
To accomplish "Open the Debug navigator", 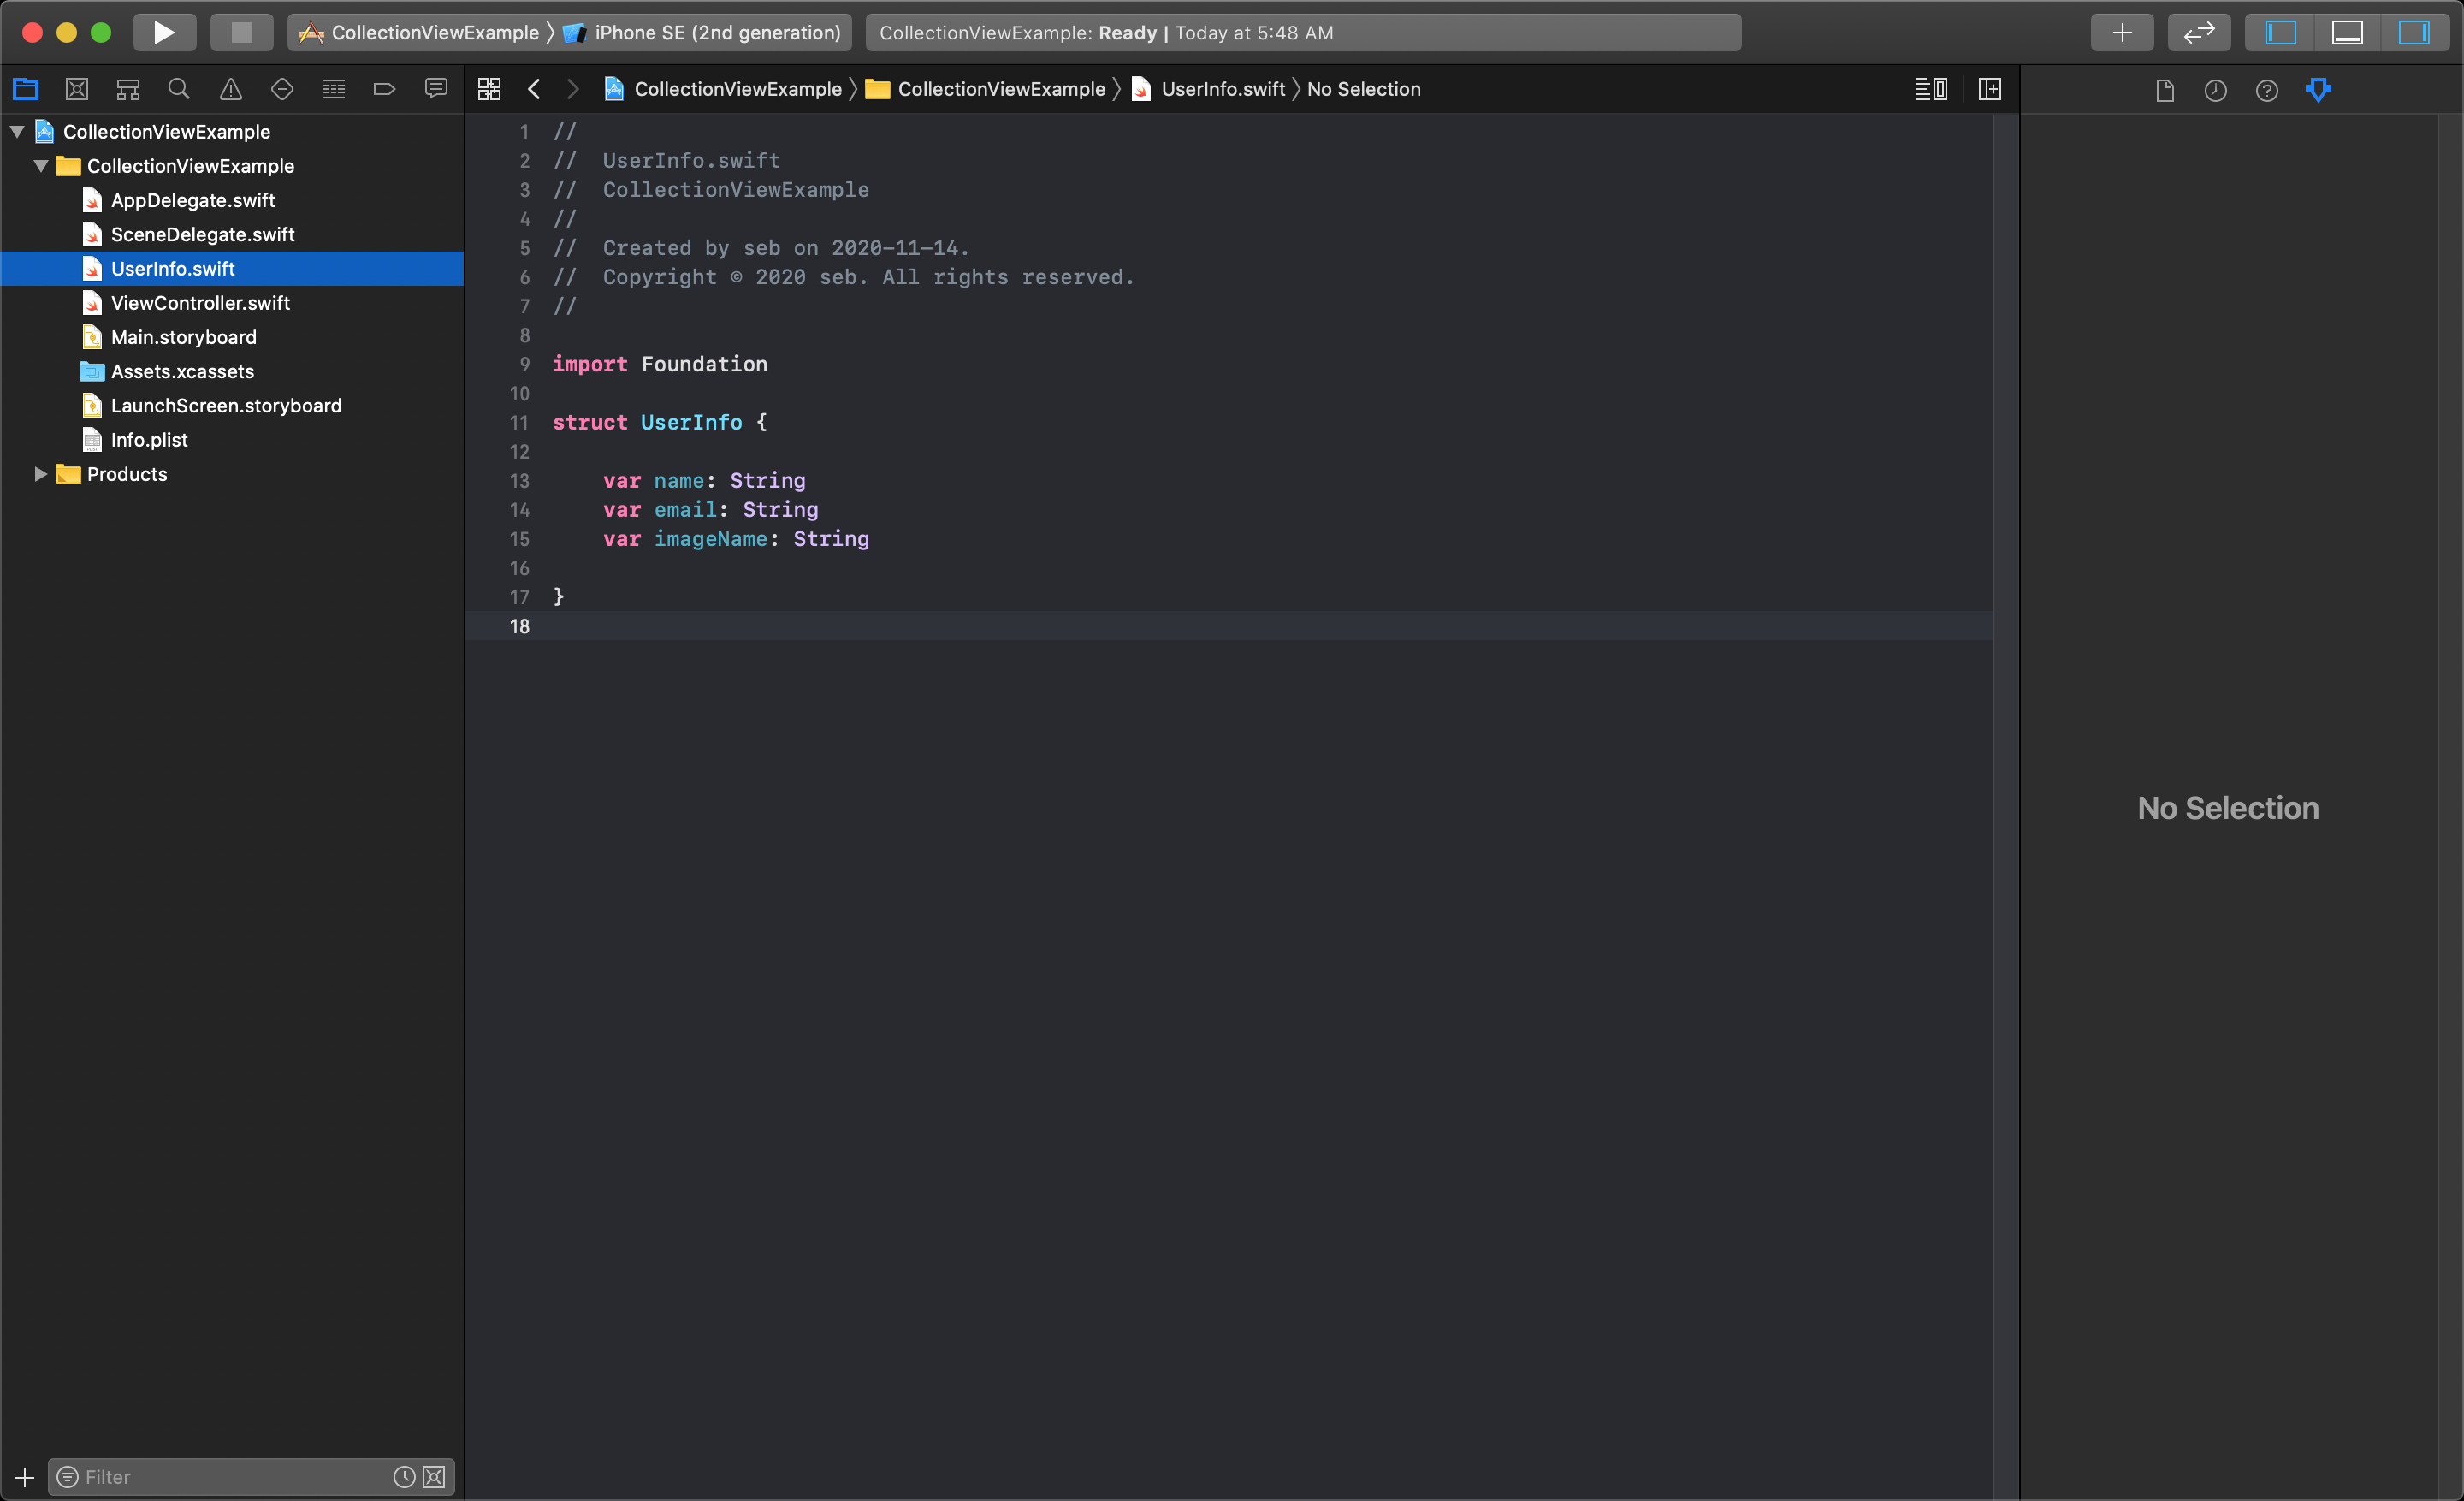I will tap(334, 89).
